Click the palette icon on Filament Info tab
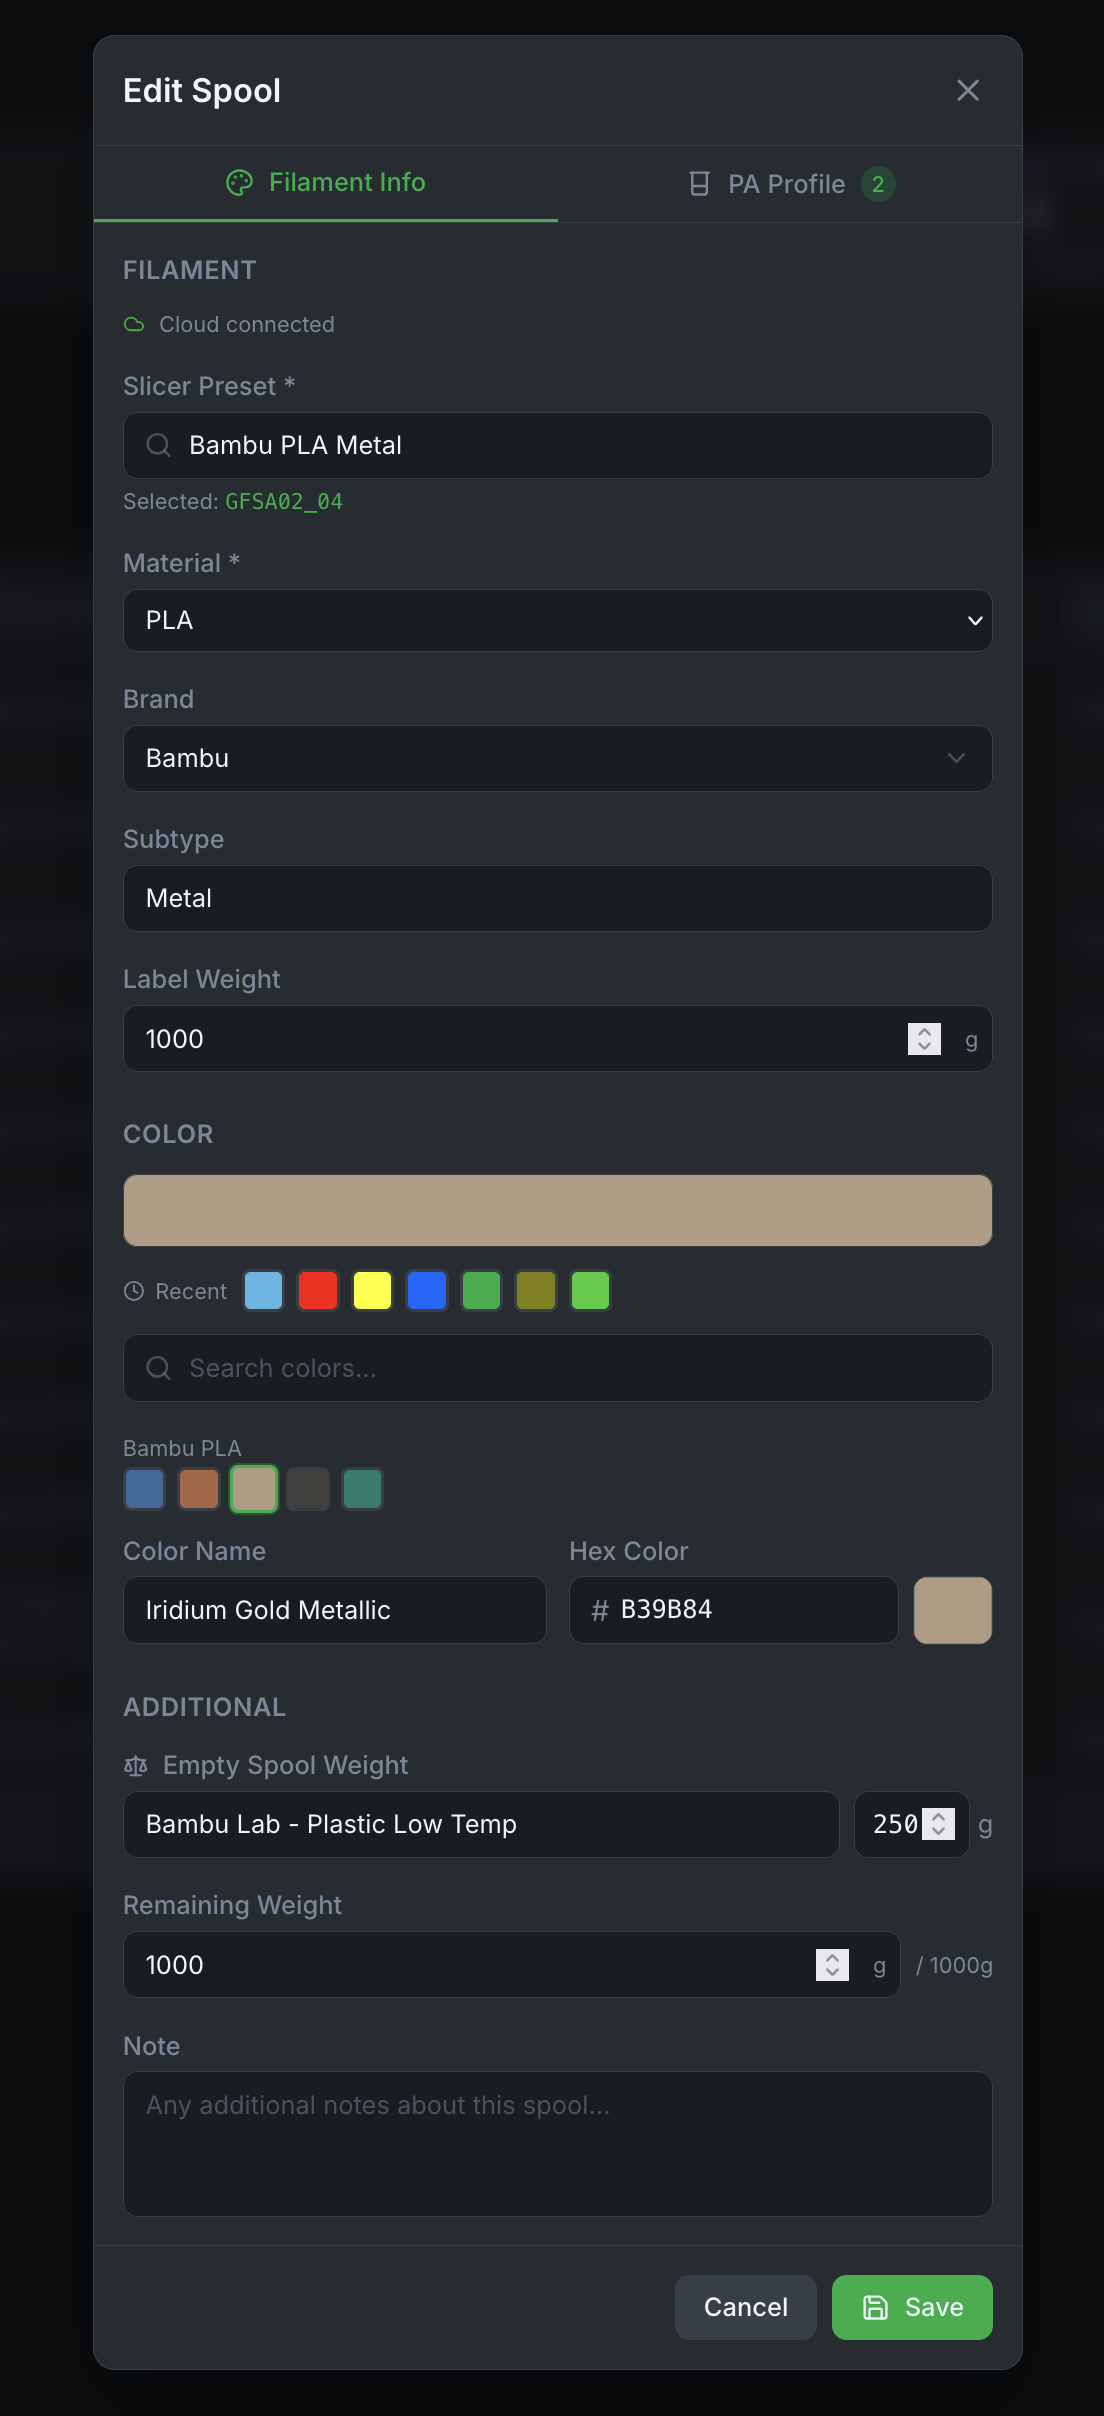This screenshot has width=1104, height=2416. [240, 182]
